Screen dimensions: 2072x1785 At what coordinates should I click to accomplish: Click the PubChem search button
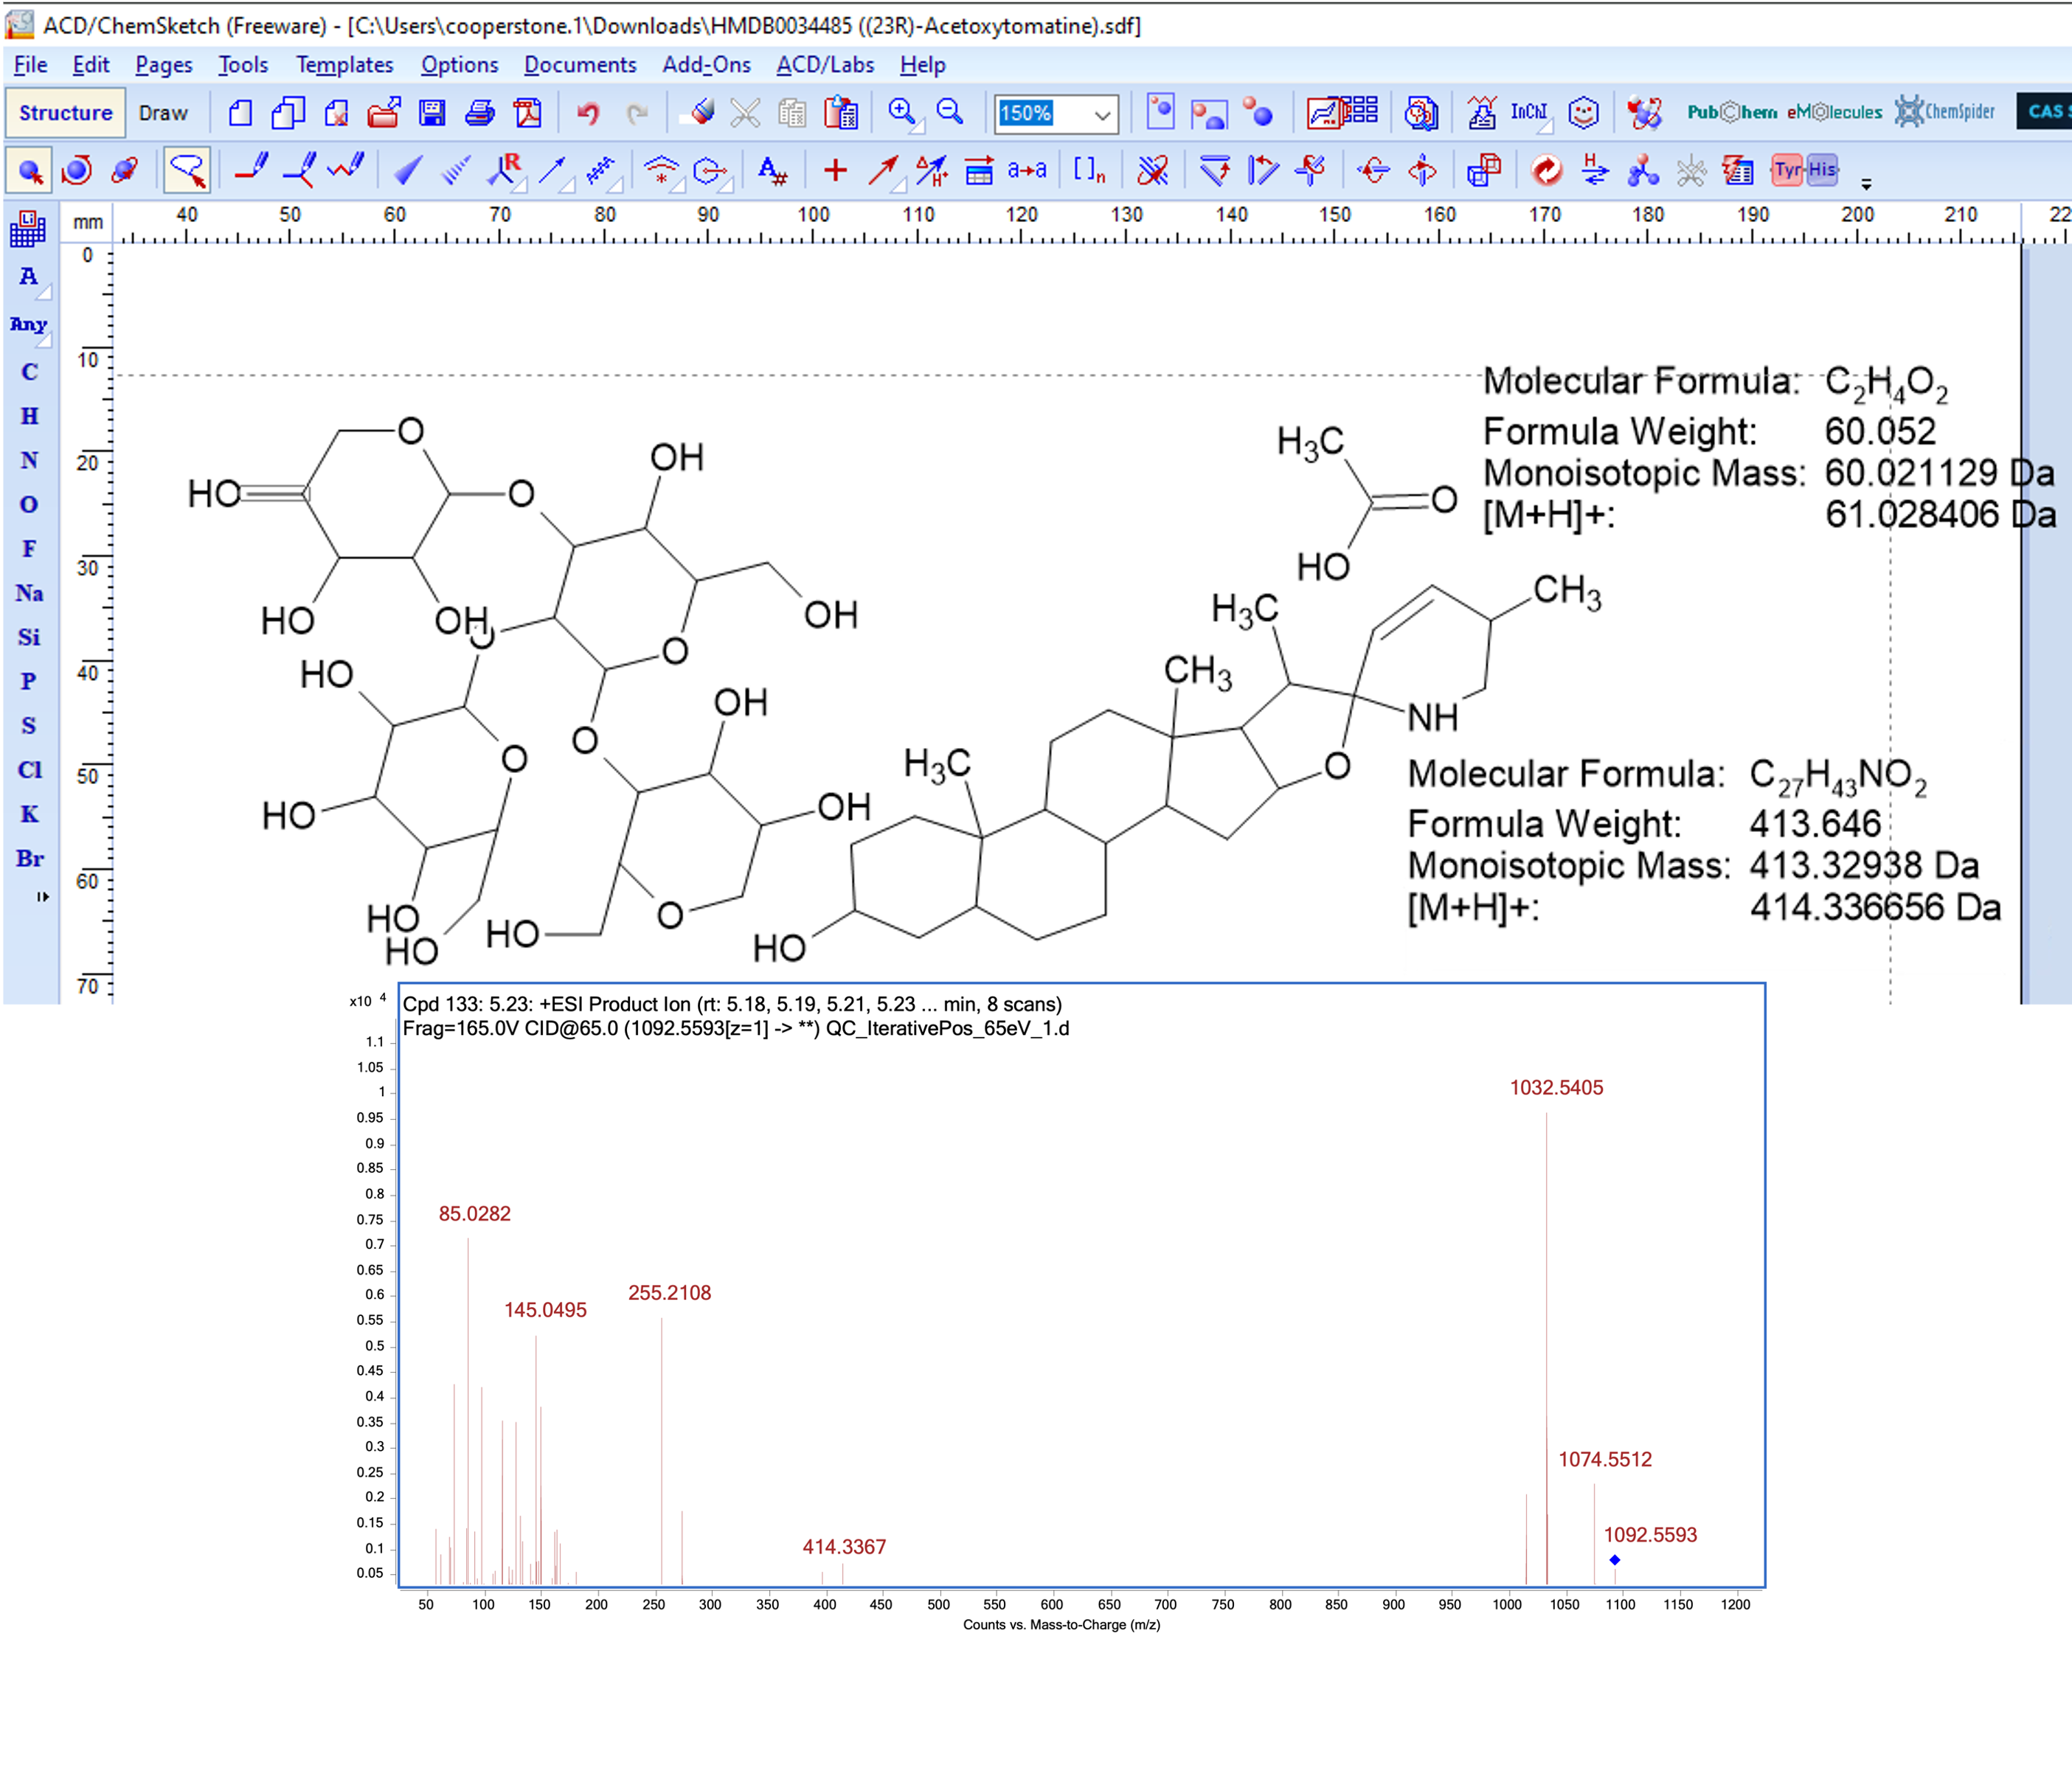point(1732,112)
